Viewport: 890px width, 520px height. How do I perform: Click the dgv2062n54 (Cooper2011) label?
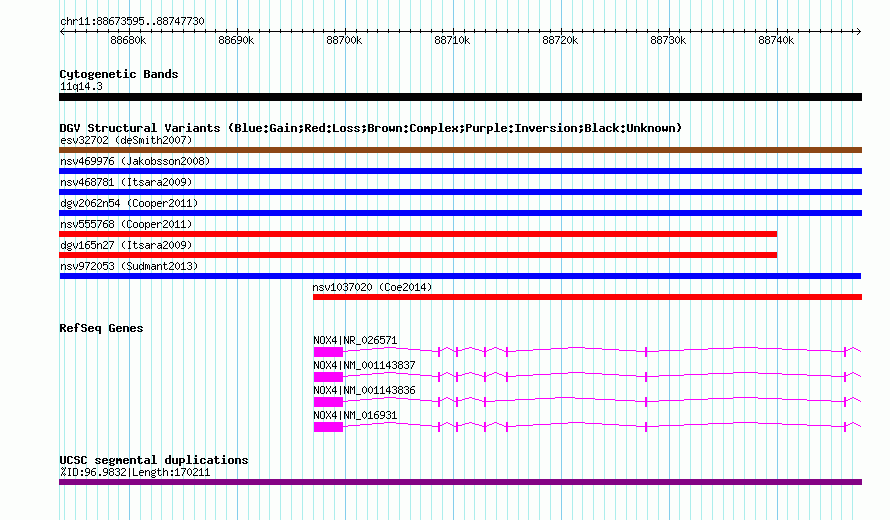(x=129, y=203)
